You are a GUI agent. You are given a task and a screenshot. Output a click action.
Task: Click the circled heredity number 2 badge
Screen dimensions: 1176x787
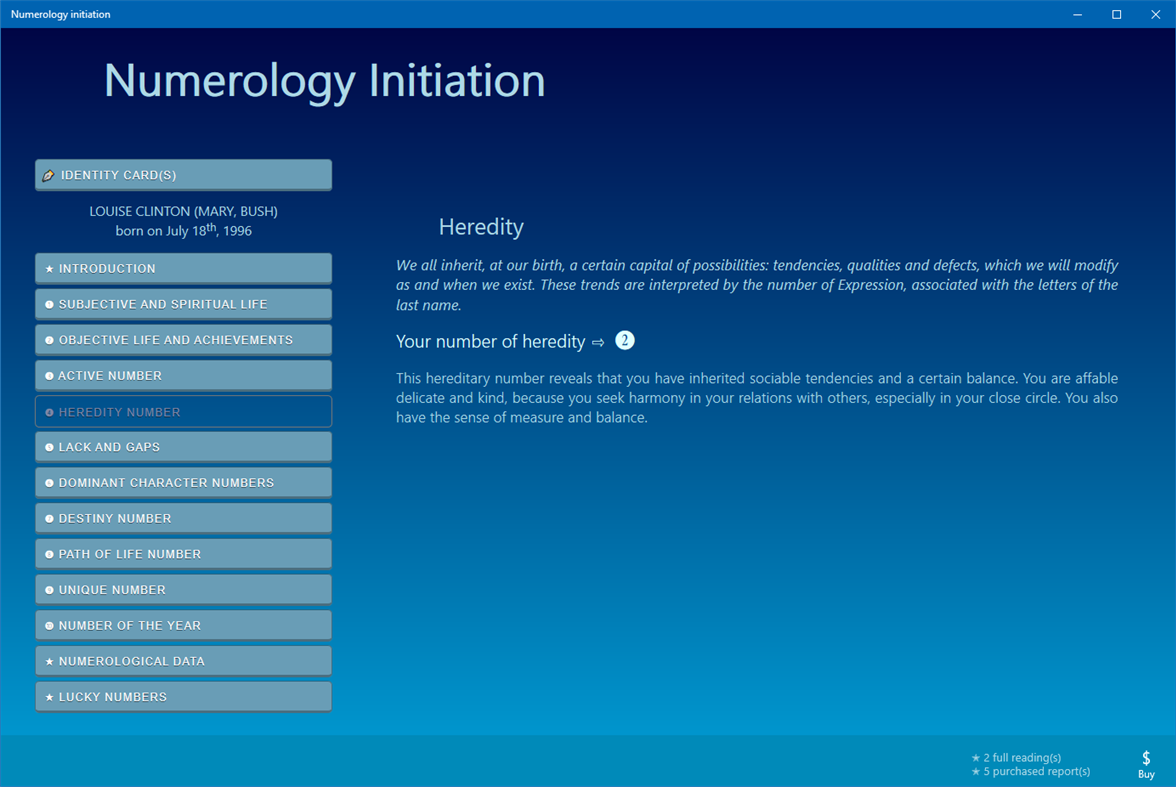(x=624, y=340)
